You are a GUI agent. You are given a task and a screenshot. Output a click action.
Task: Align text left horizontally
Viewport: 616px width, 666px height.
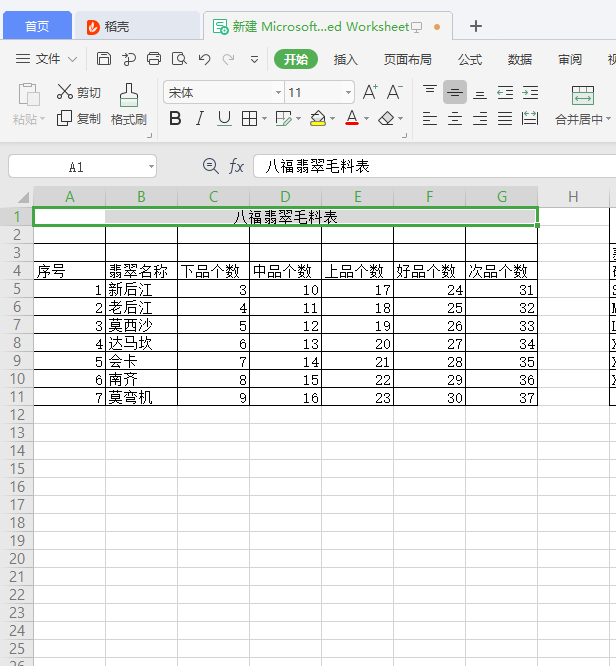pyautogui.click(x=430, y=119)
